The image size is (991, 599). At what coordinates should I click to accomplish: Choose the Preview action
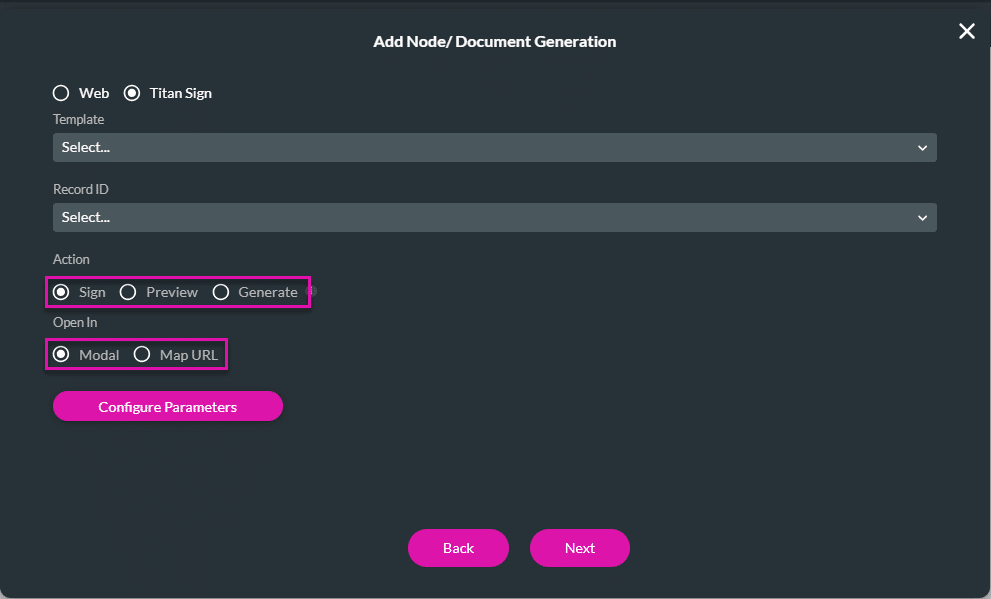pos(127,292)
